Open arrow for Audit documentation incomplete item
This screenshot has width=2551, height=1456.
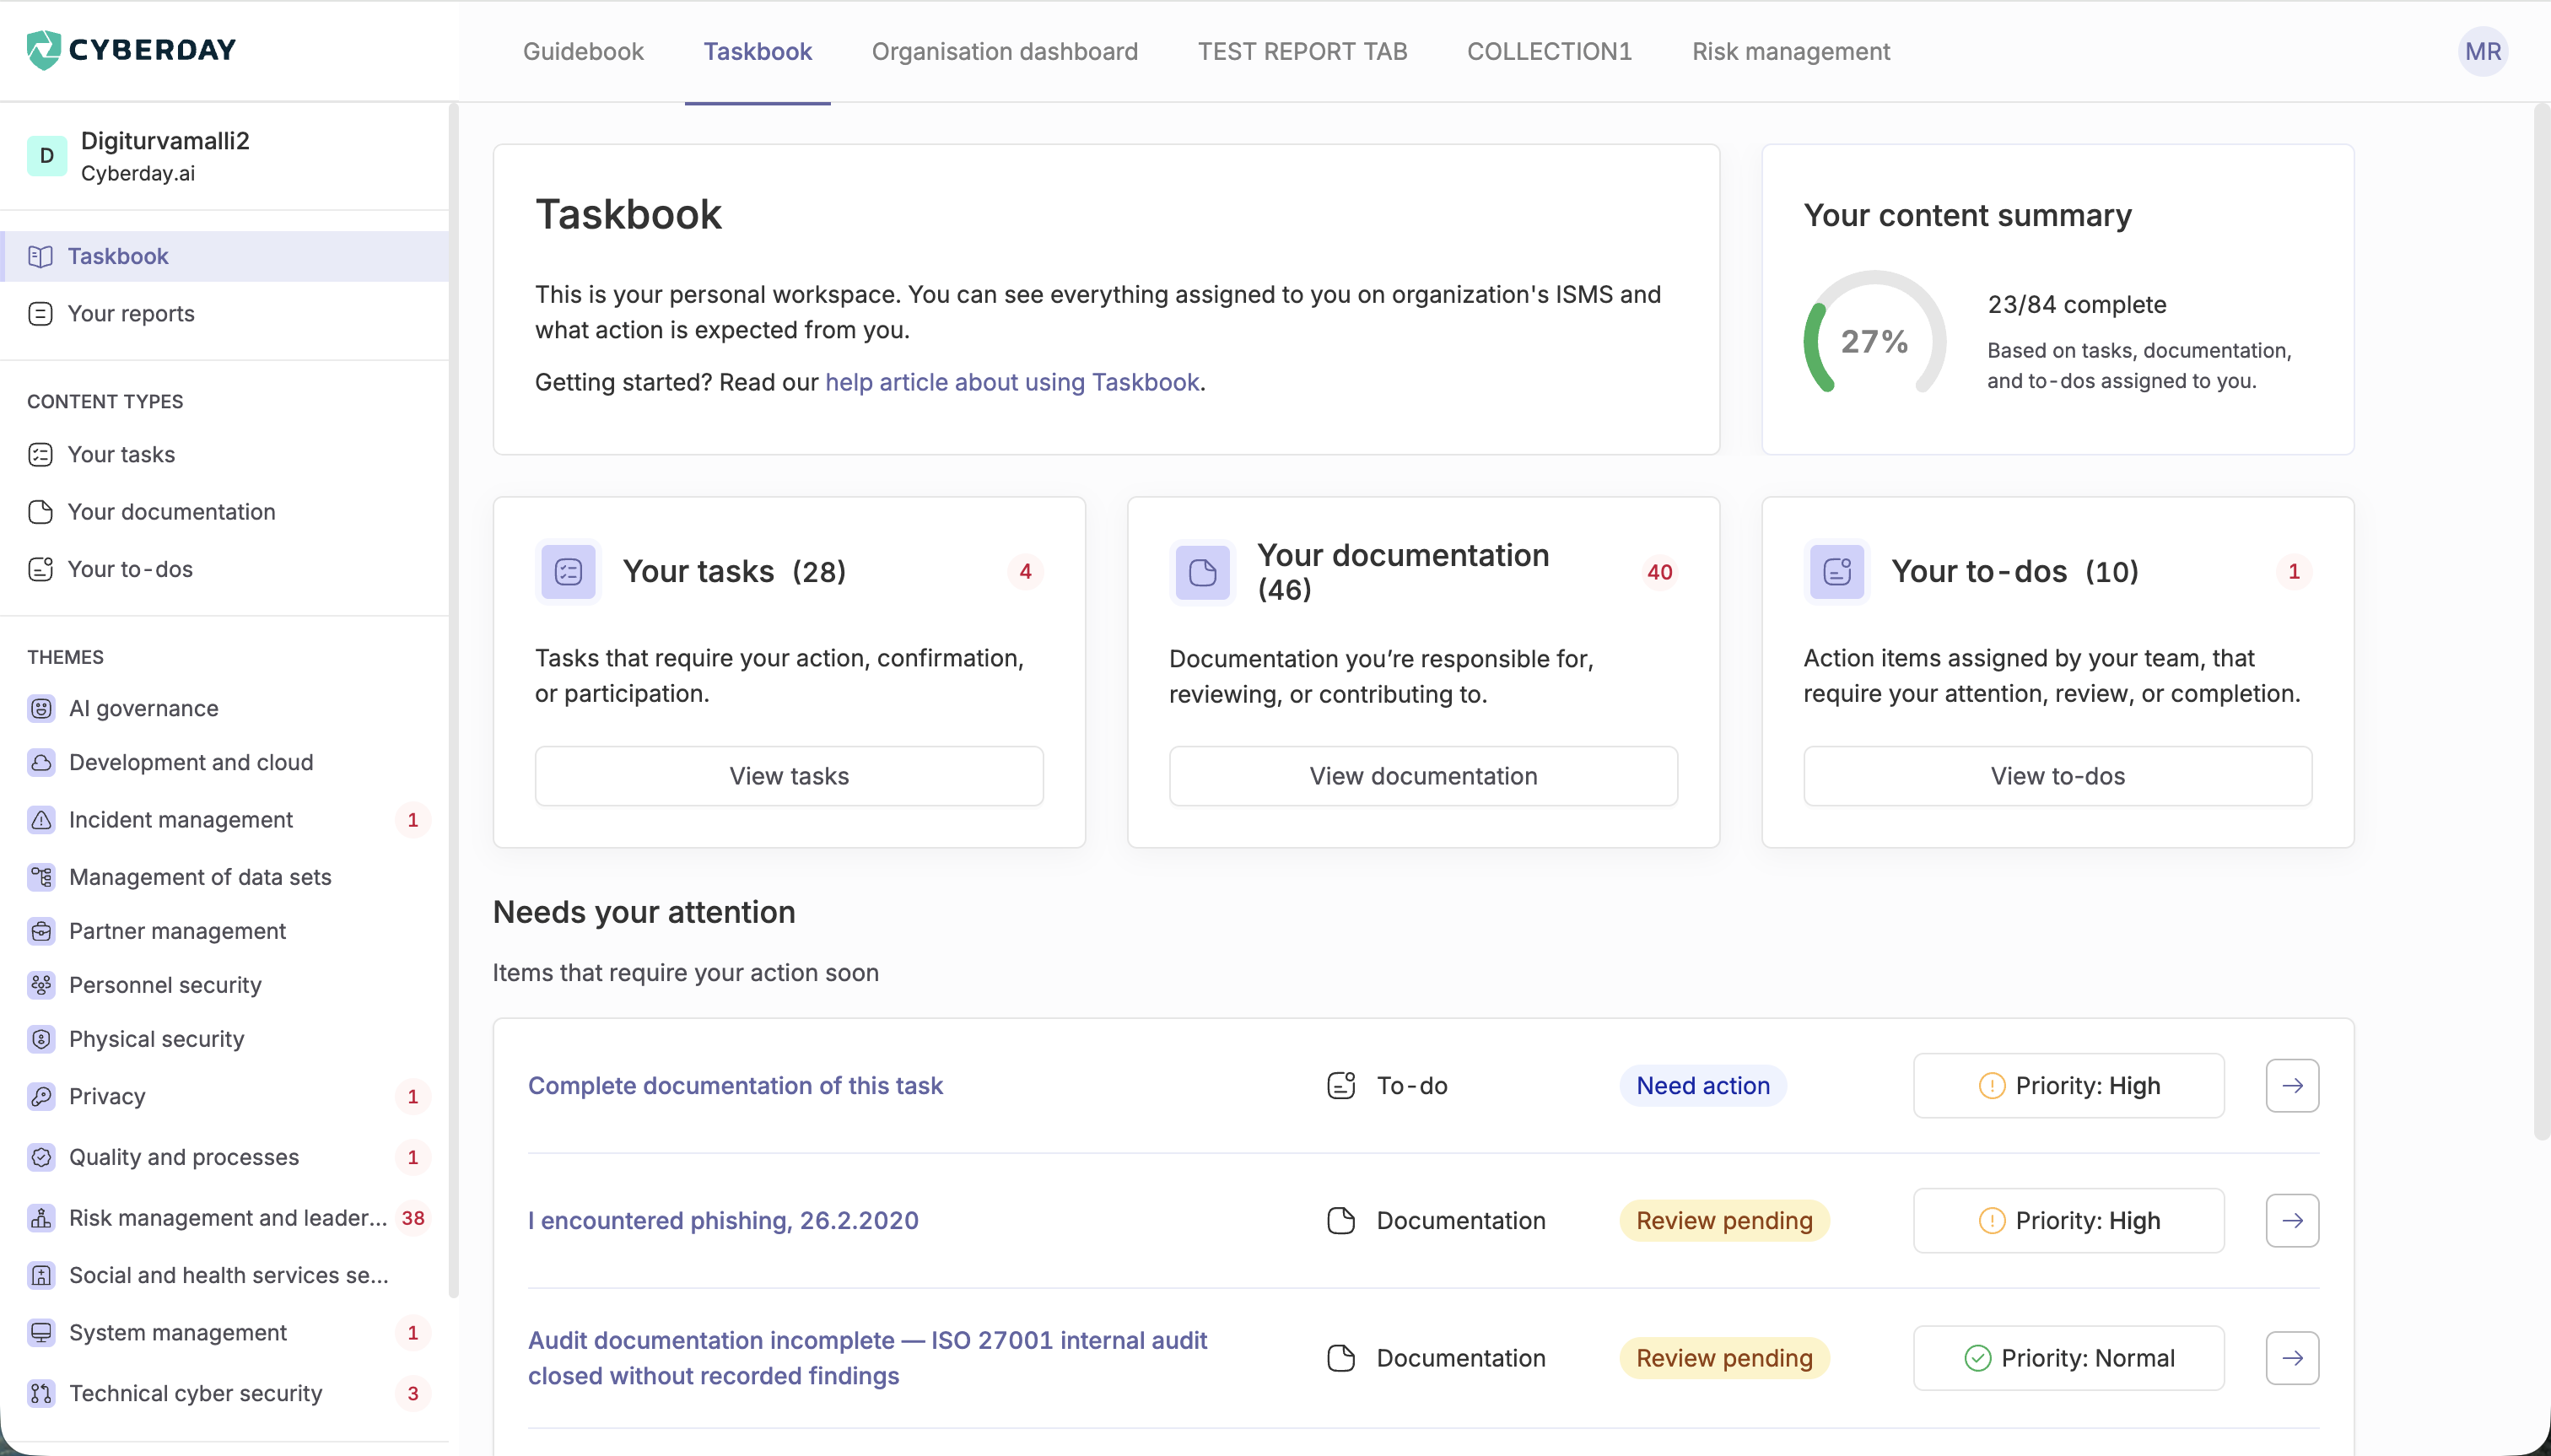pyautogui.click(x=2292, y=1358)
